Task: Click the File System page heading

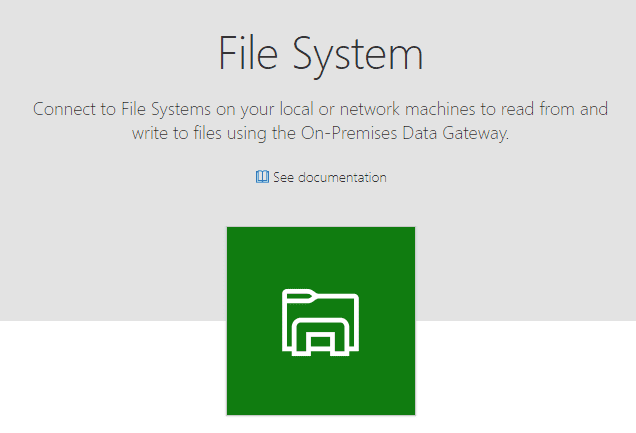Action: [320, 52]
